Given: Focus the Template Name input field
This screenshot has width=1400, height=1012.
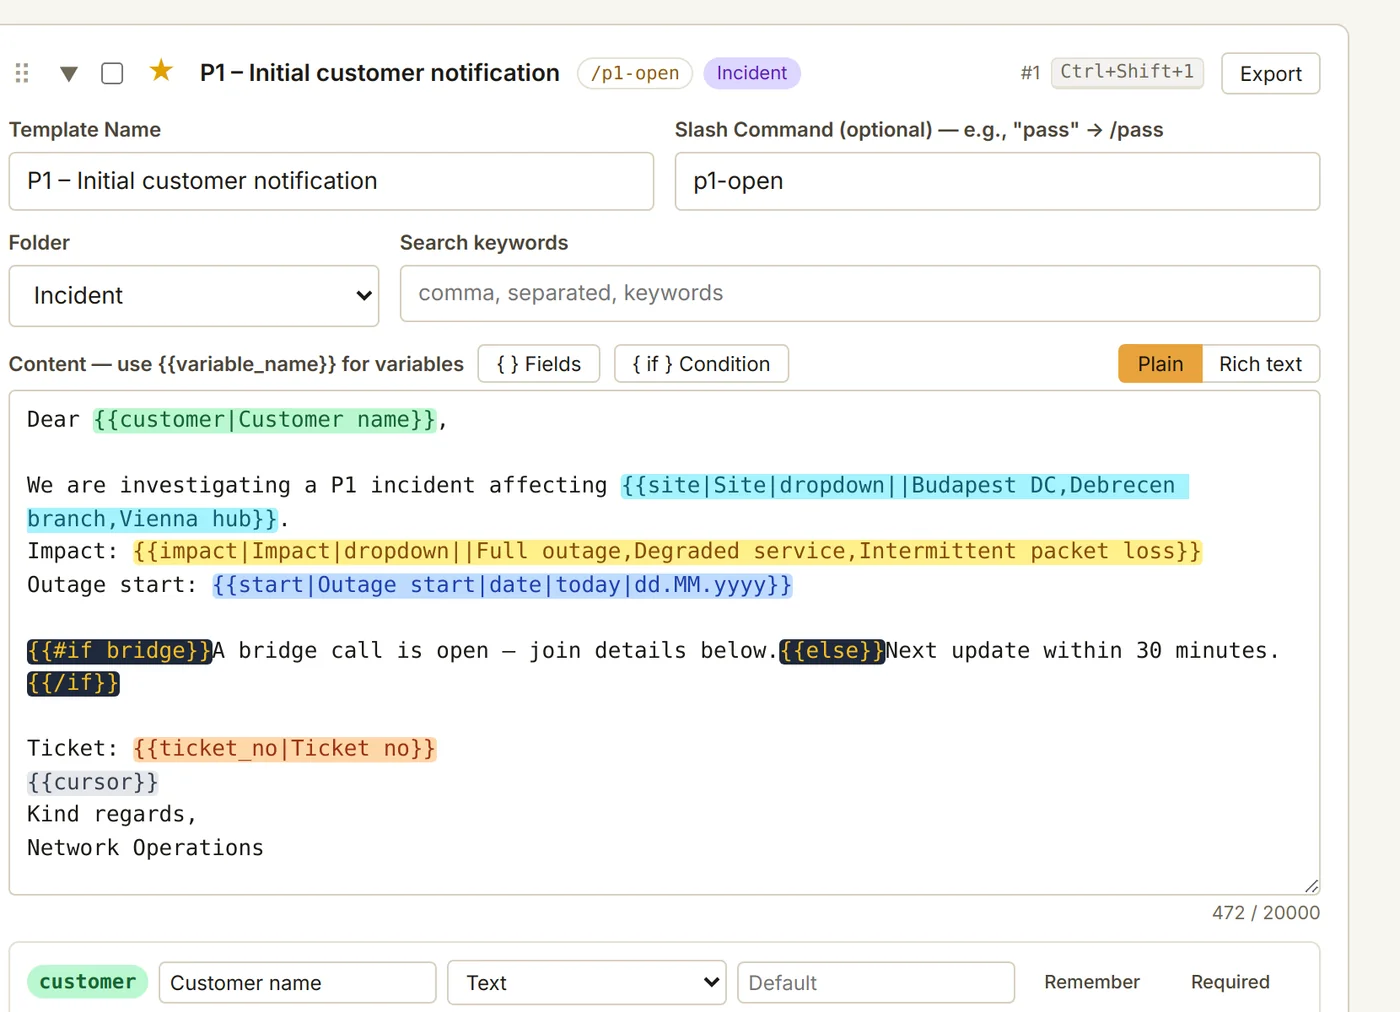Looking at the screenshot, I should click(331, 181).
